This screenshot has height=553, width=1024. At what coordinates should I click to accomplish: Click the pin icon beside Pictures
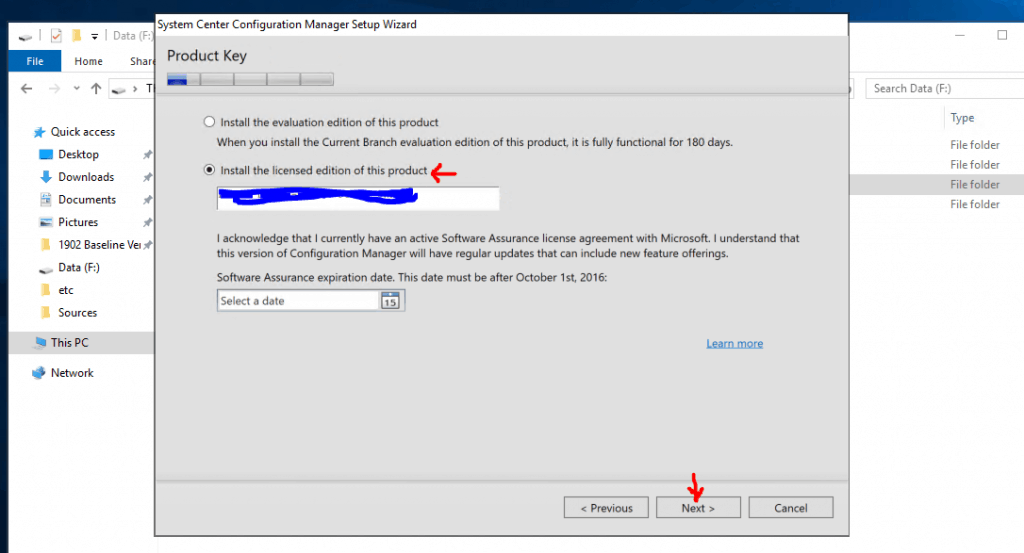[148, 223]
